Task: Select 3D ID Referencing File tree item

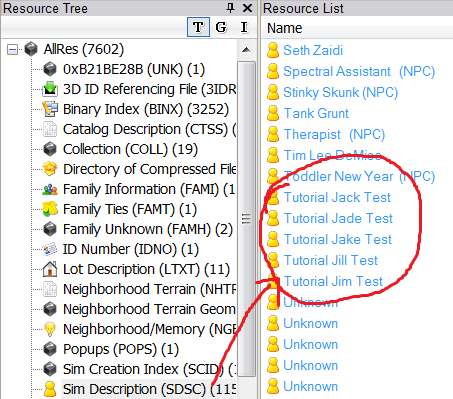Action: point(149,89)
